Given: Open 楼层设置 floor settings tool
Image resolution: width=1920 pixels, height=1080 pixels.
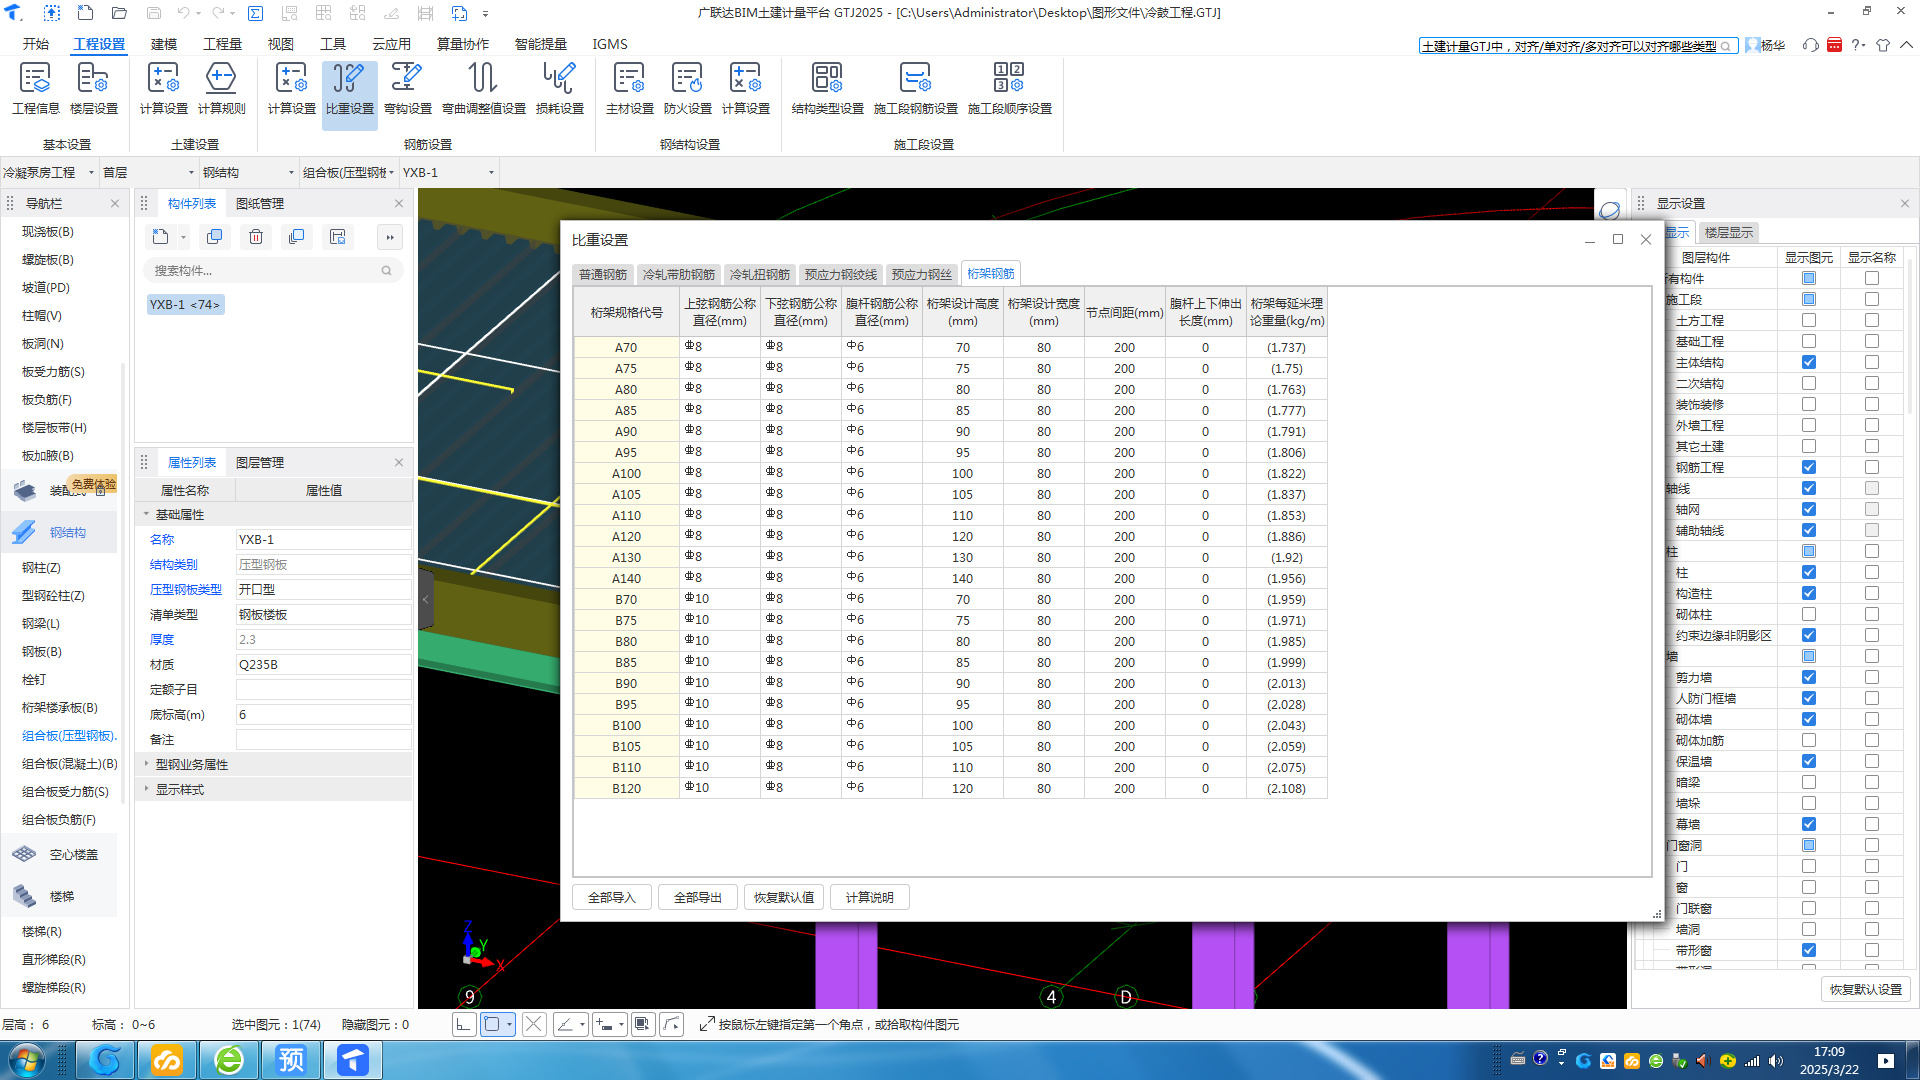Looking at the screenshot, I should (93, 88).
